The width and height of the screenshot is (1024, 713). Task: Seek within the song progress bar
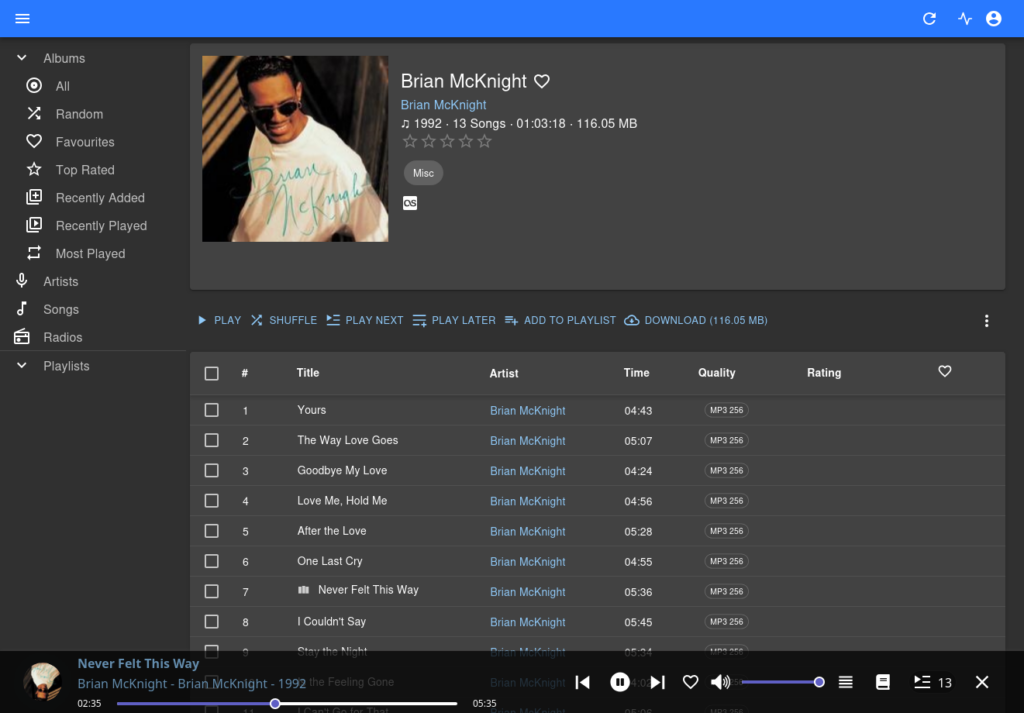pyautogui.click(x=287, y=704)
